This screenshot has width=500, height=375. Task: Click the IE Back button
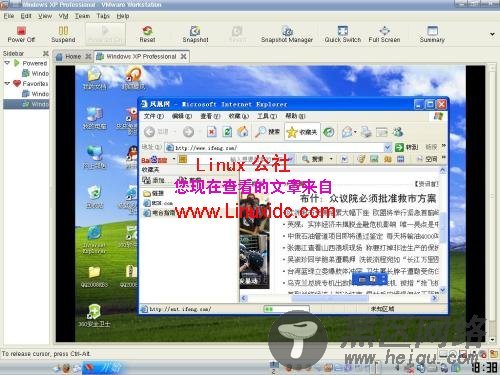tap(149, 132)
